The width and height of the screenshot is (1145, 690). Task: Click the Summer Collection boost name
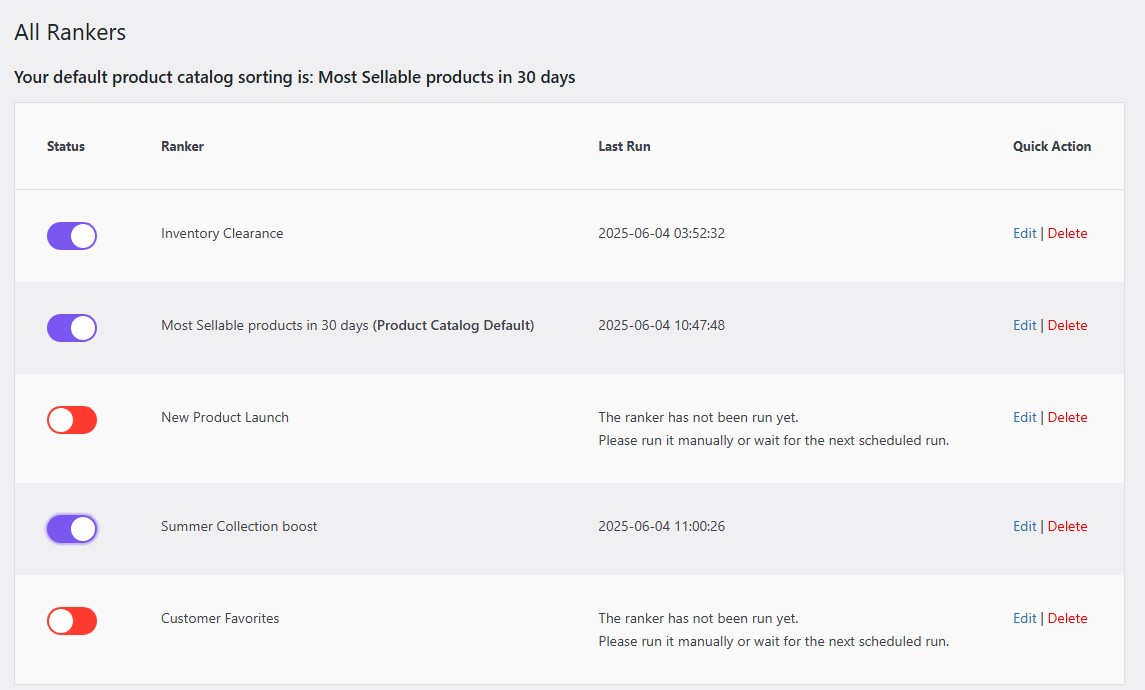point(239,526)
